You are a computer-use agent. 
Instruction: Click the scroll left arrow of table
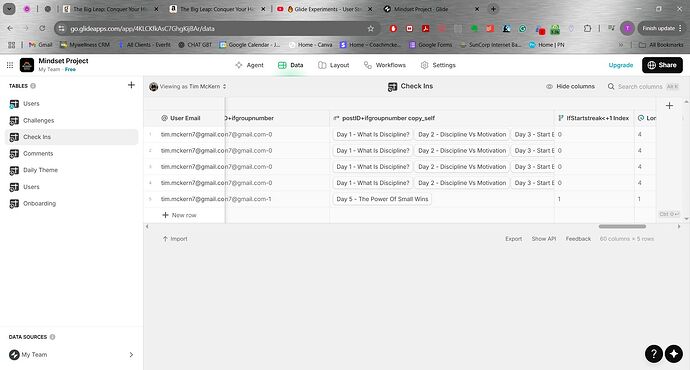click(x=147, y=227)
